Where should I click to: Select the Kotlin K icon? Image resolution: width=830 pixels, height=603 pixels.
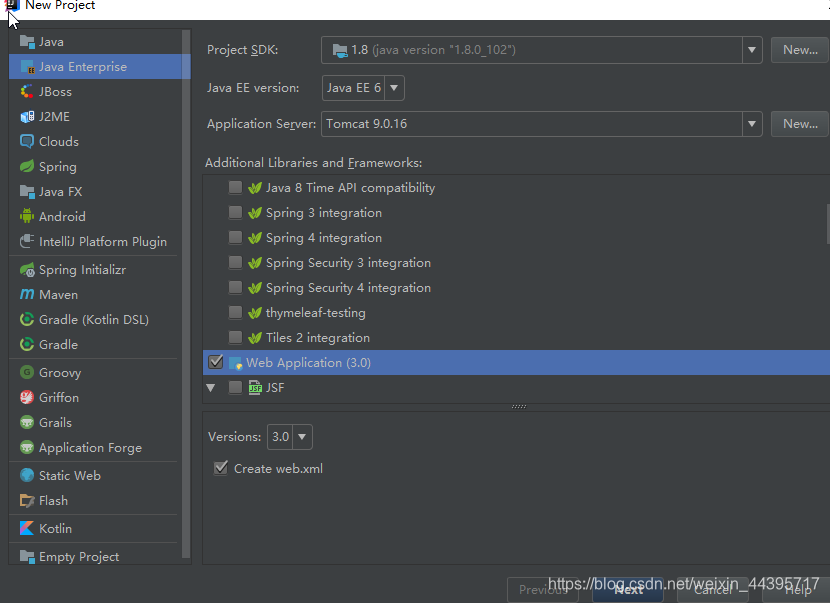[26, 528]
